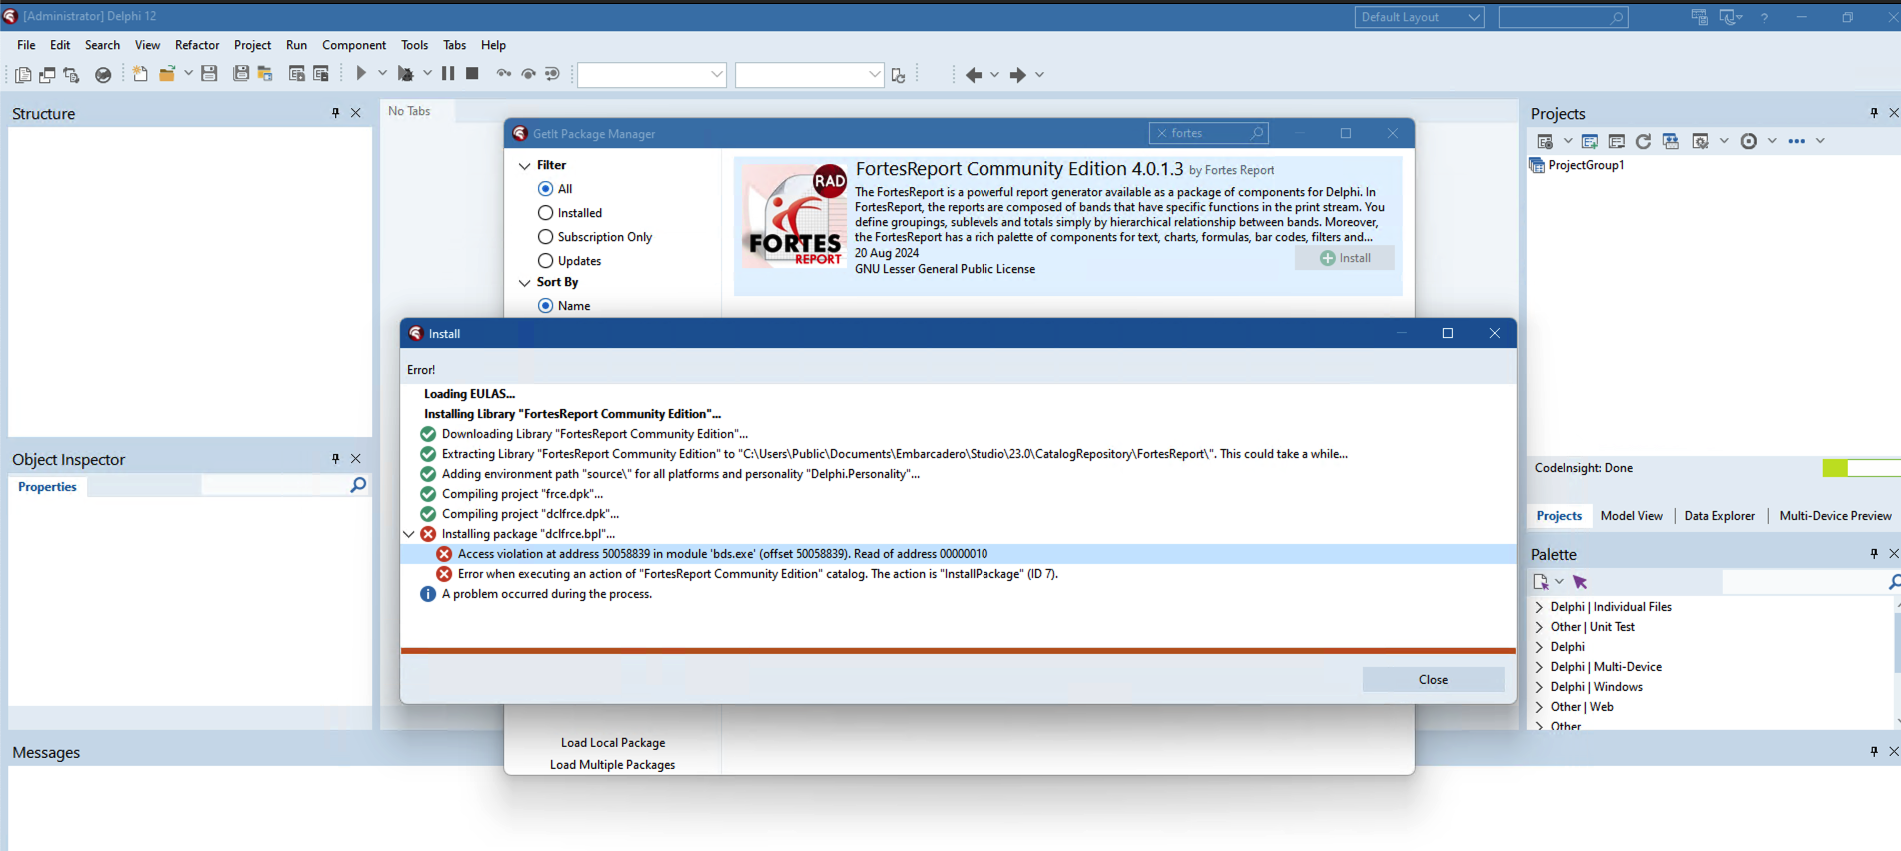Click the Step Over debug icon

point(528,74)
